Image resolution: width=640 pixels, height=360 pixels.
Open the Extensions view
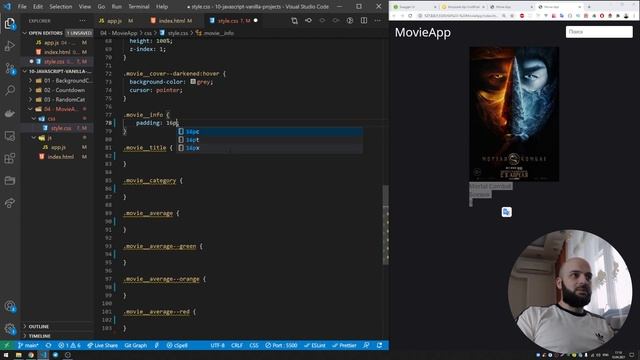10,158
